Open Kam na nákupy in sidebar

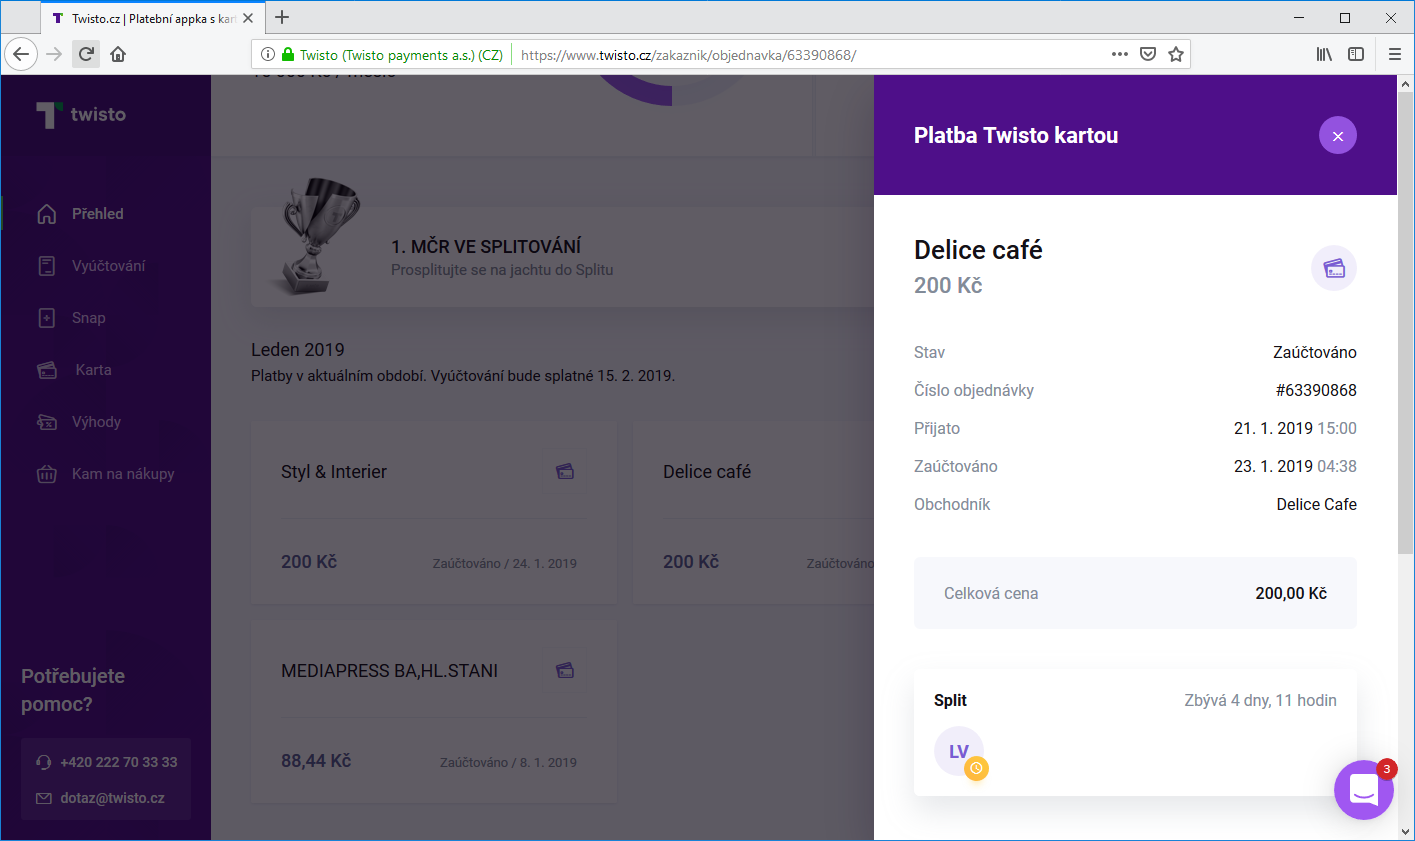[x=105, y=474]
